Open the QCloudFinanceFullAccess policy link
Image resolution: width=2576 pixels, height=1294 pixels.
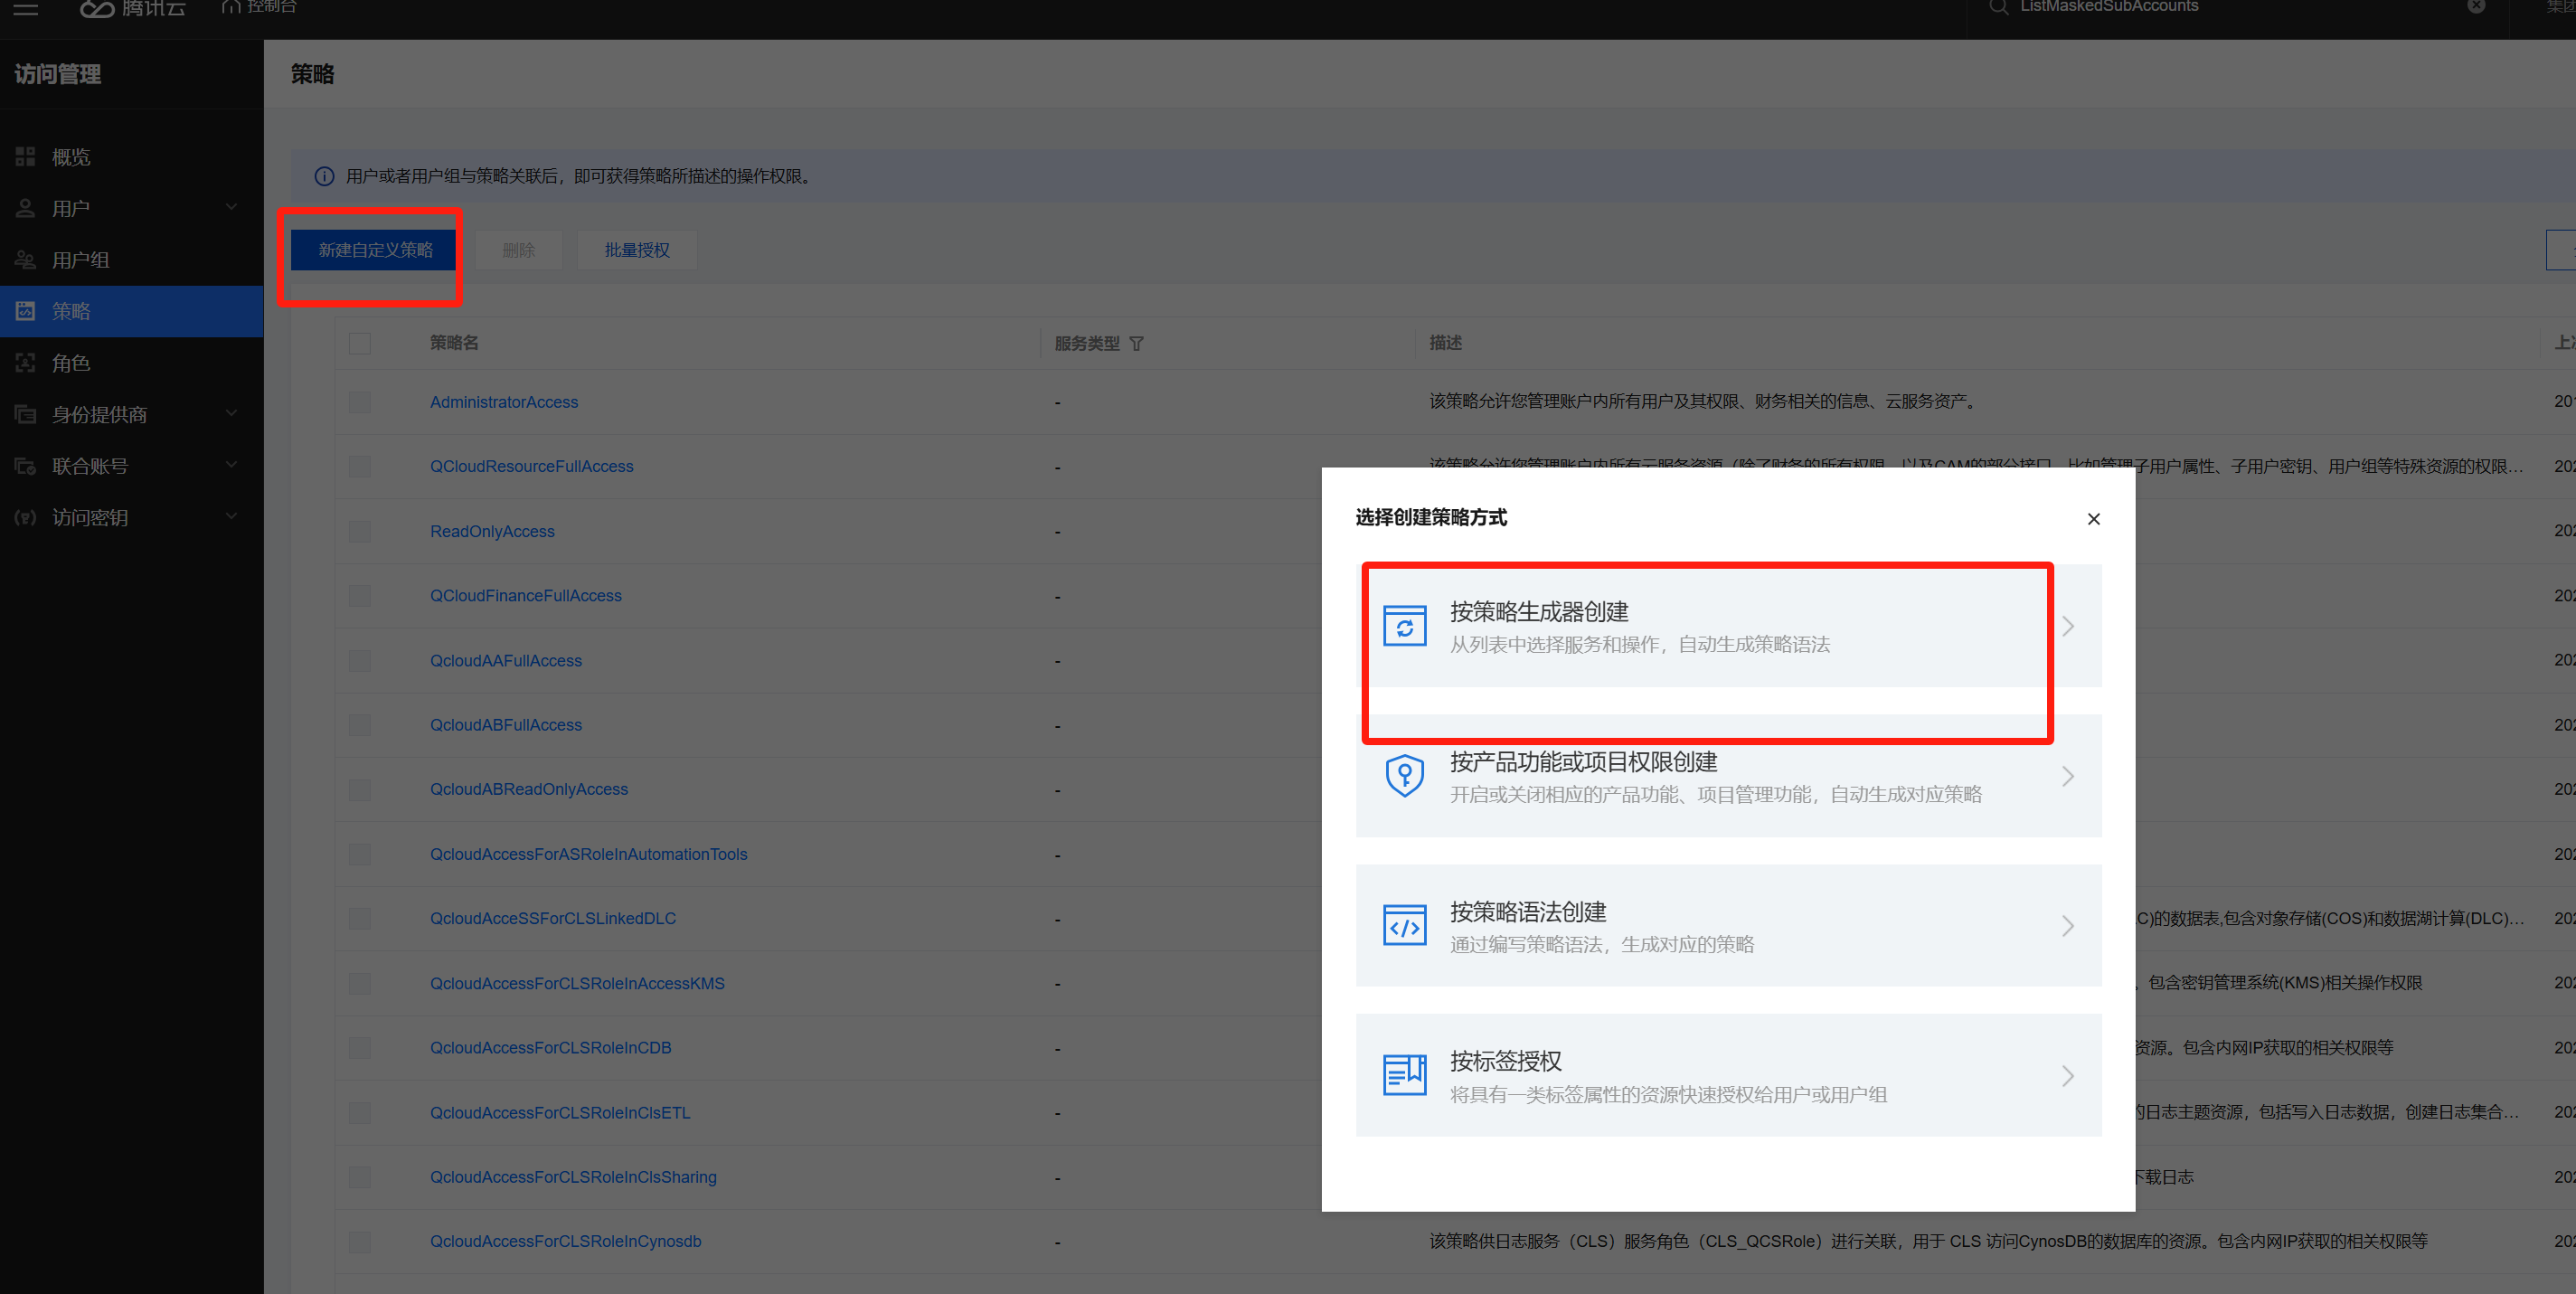525,596
